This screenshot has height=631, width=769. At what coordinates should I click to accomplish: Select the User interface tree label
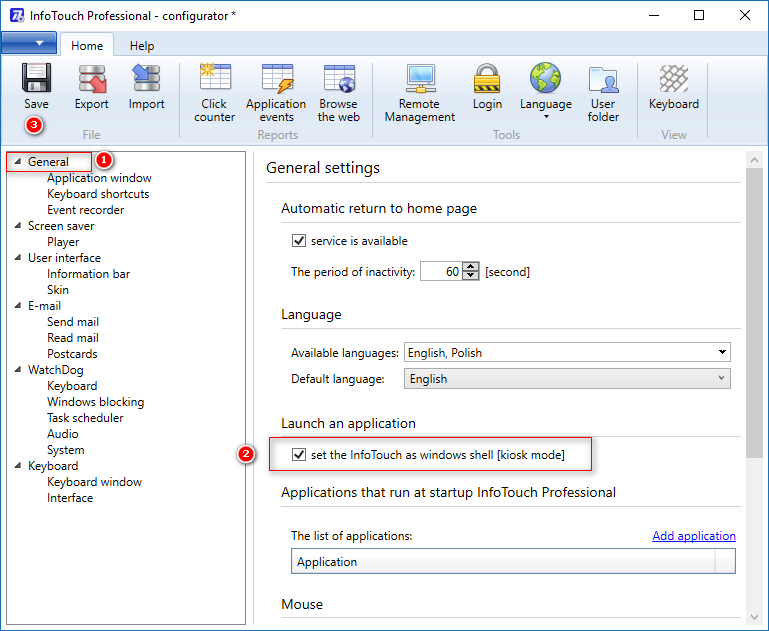[x=64, y=257]
